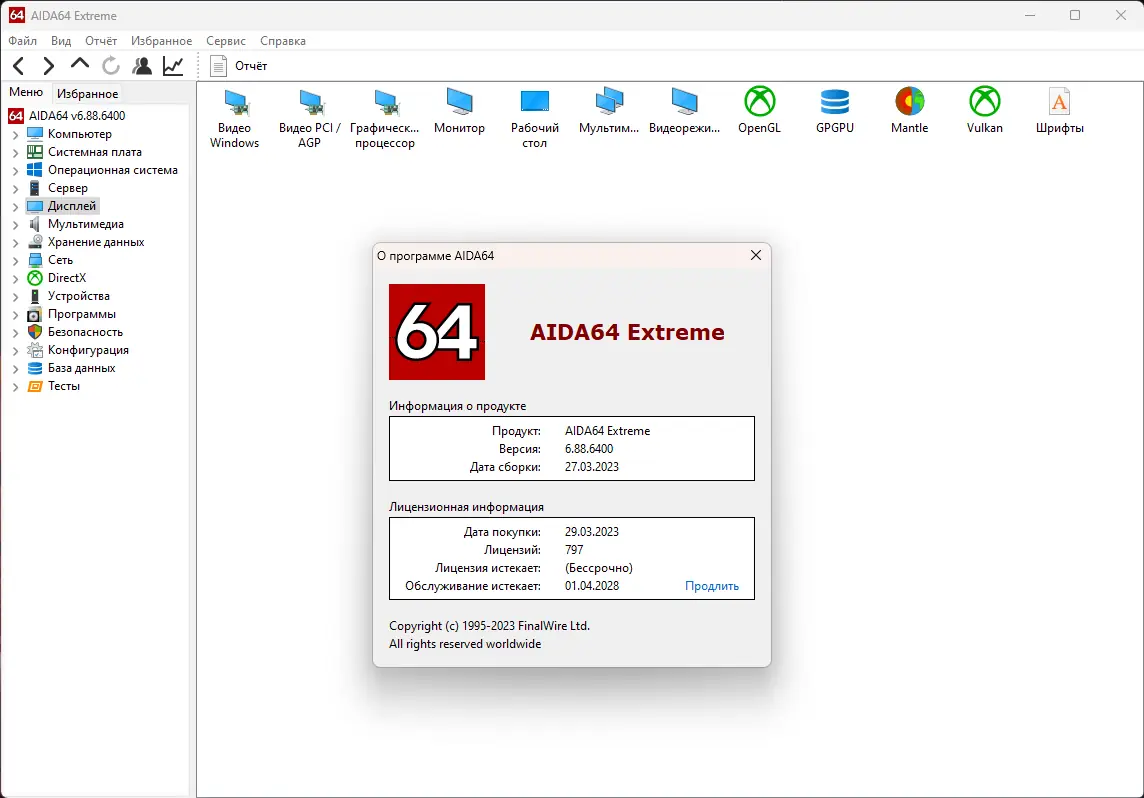The height and width of the screenshot is (798, 1144).
Task: Click the purchase date 29.03.2023
Action: (x=592, y=532)
